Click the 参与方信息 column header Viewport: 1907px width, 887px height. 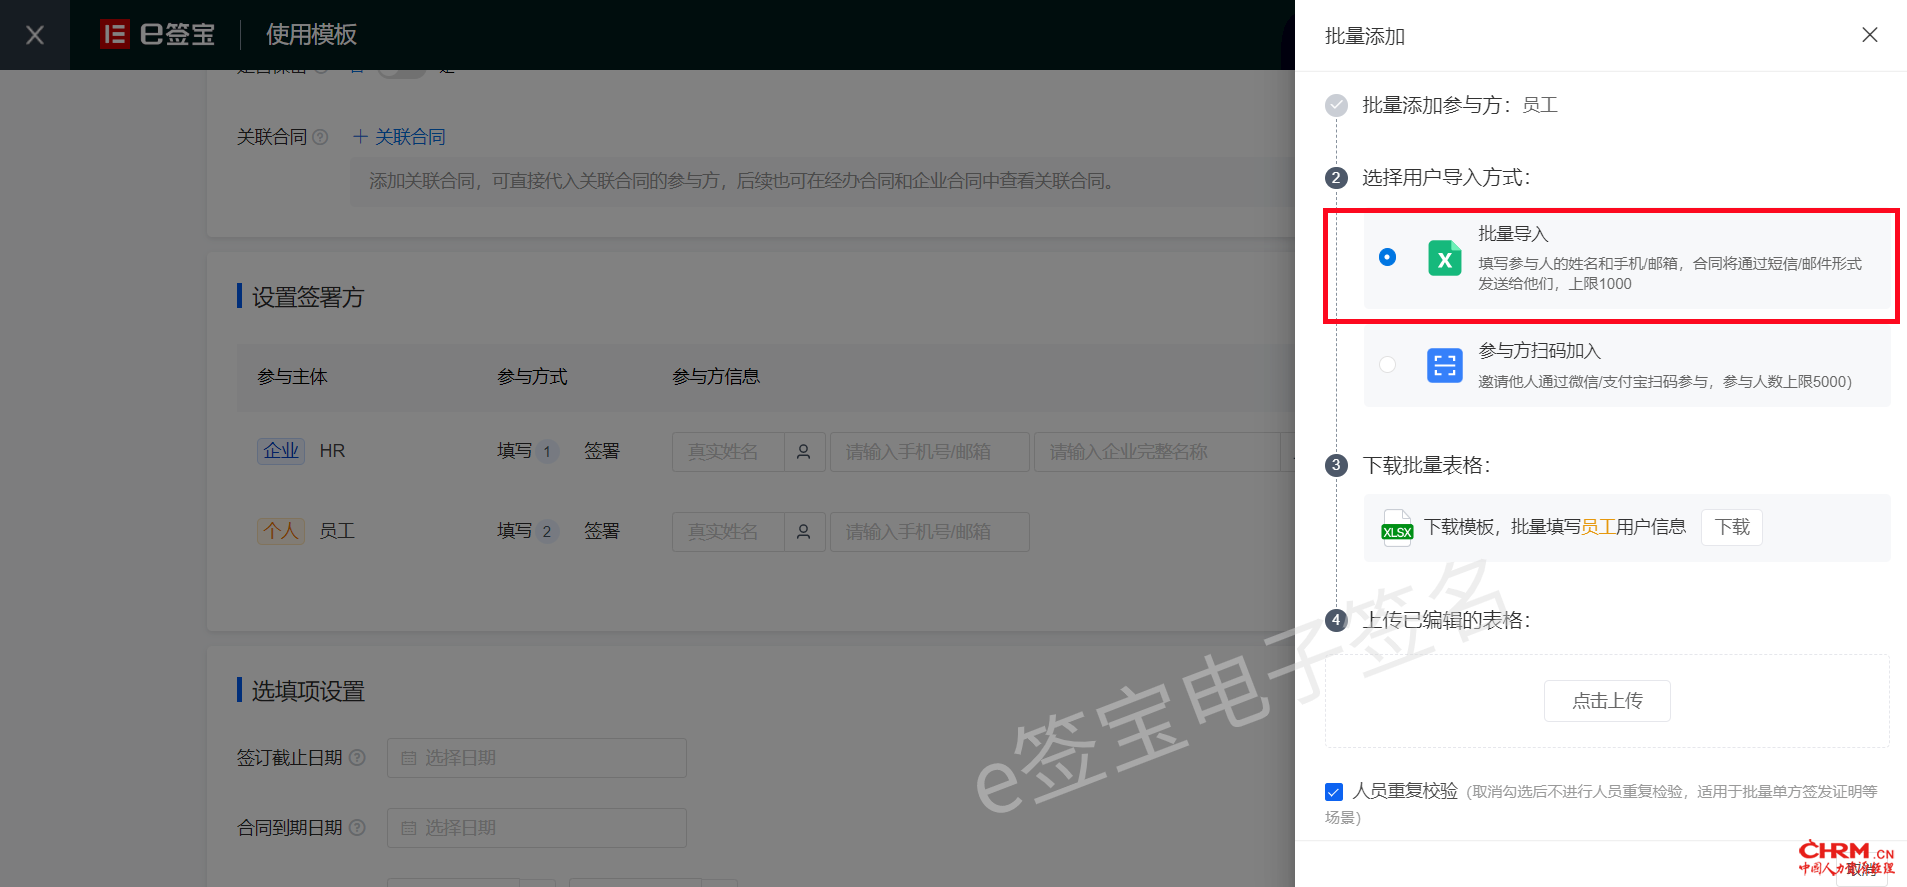click(716, 377)
